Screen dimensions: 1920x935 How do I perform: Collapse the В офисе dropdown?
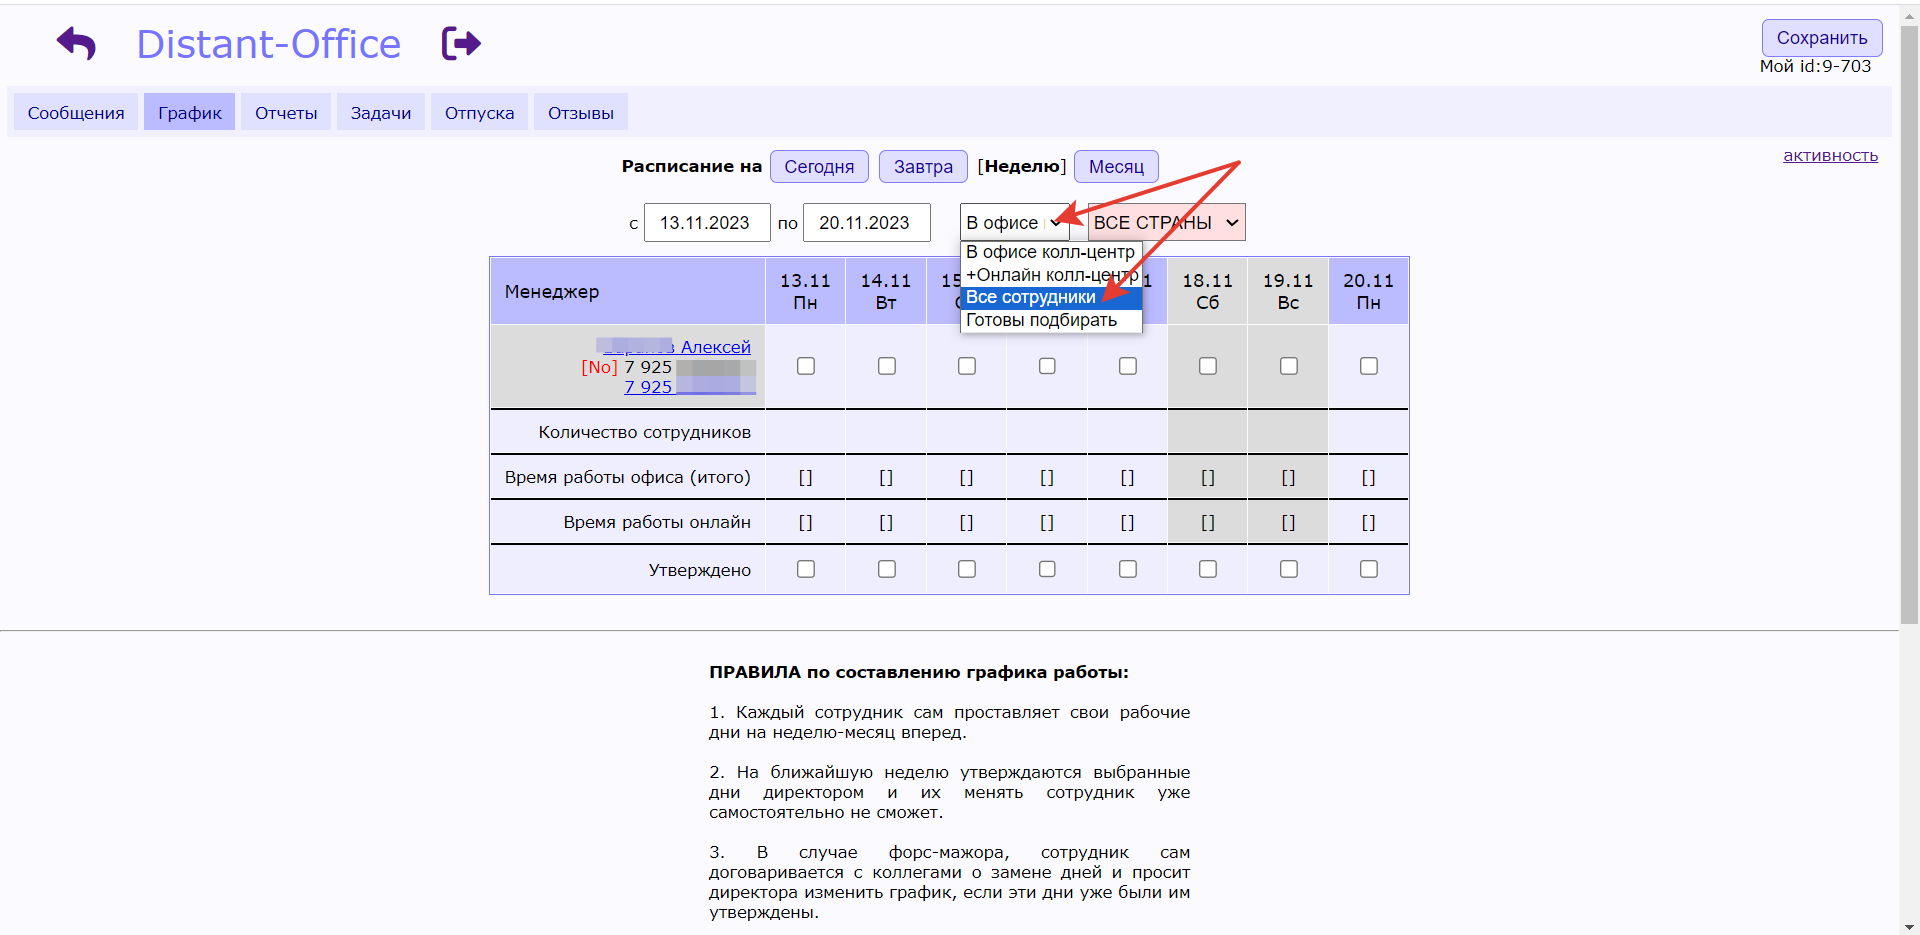coord(1014,222)
